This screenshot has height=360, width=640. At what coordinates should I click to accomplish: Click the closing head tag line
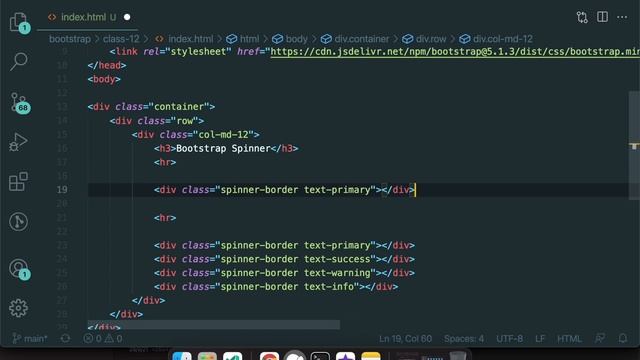point(107,65)
